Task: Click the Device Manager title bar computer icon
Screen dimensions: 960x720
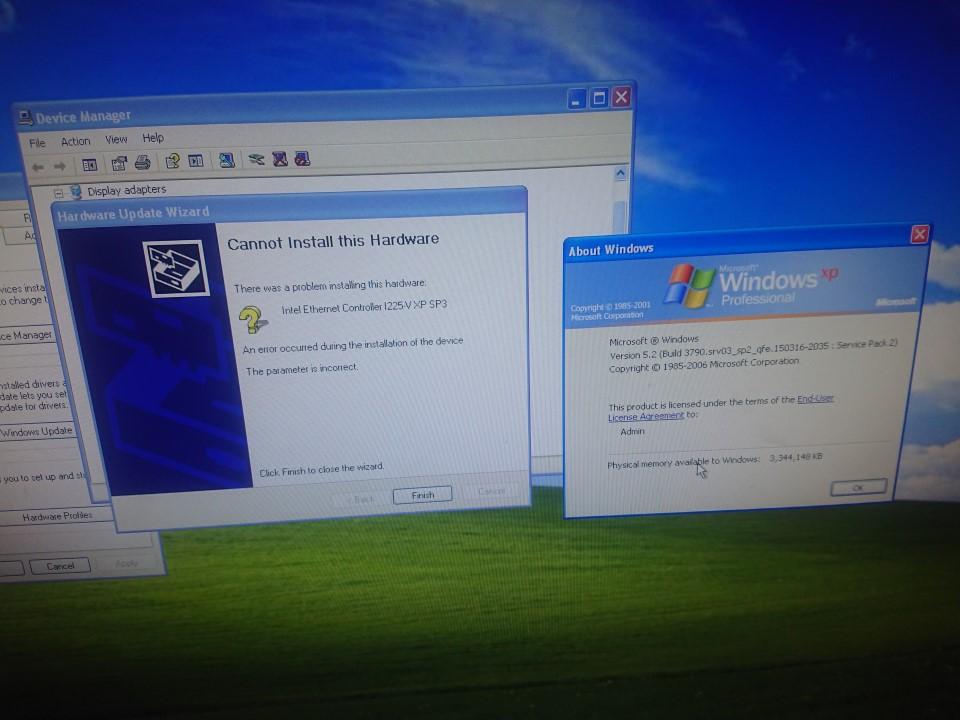Action: (x=25, y=118)
